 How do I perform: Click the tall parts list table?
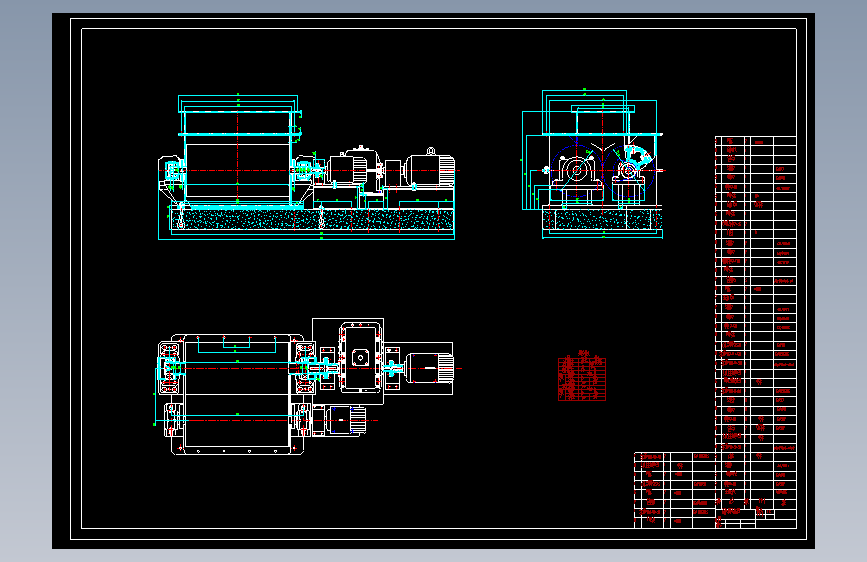(755, 321)
